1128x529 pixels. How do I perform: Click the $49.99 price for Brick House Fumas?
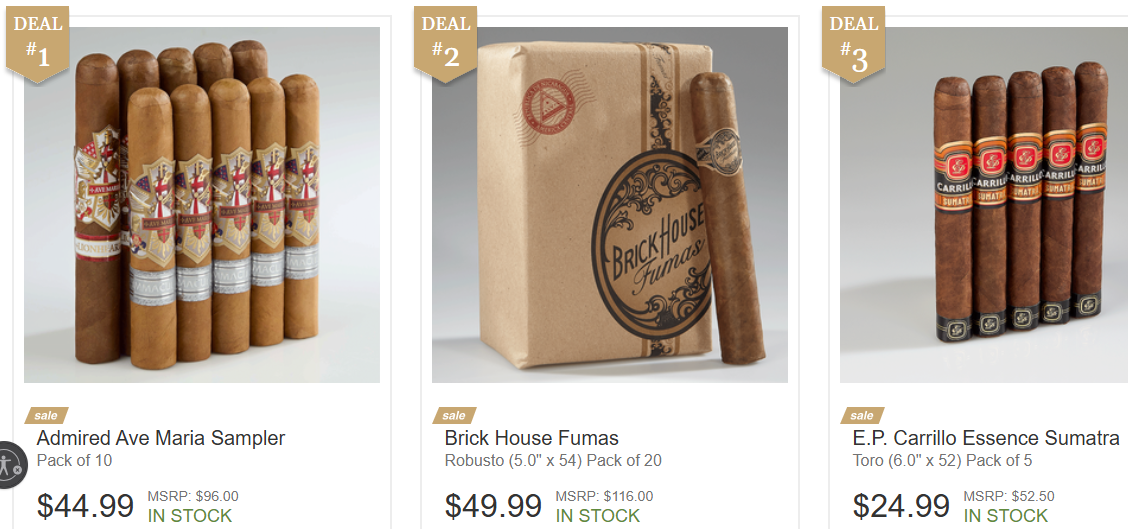pyautogui.click(x=493, y=506)
